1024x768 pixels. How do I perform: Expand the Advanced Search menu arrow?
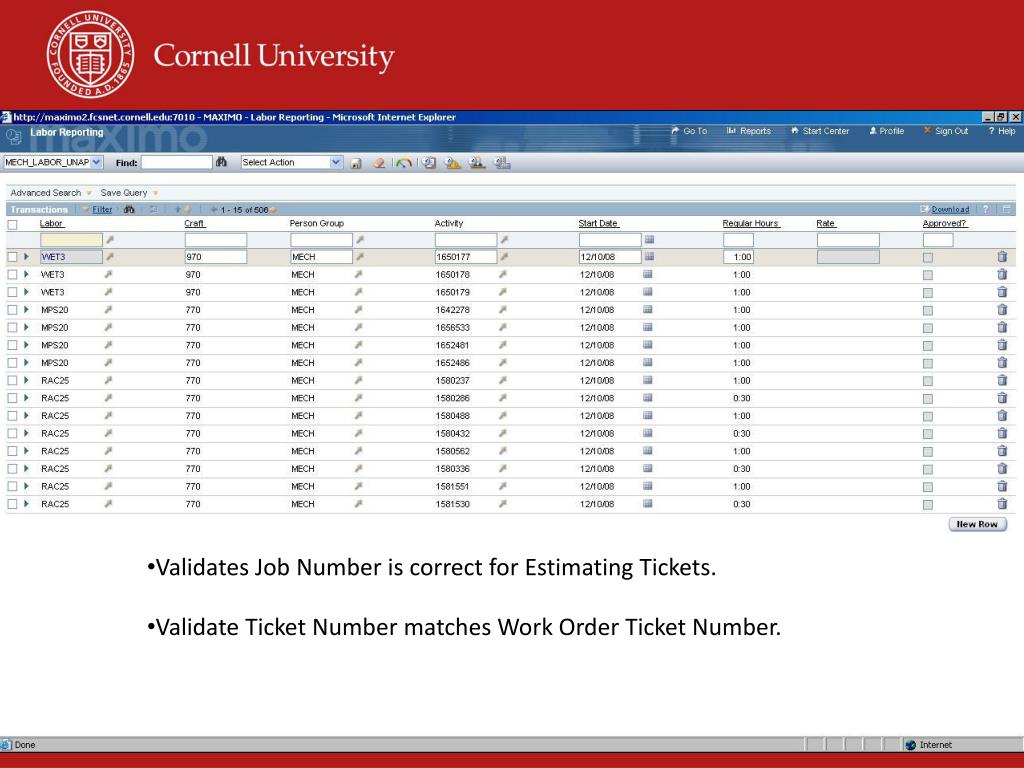coord(89,193)
